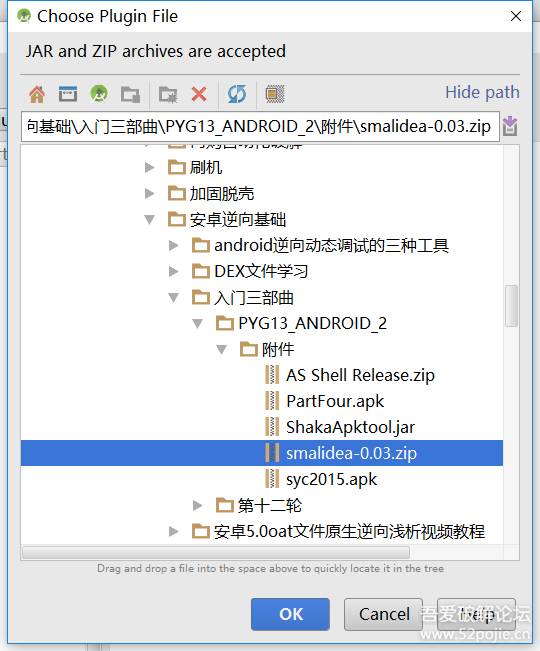Expand android逆向动态调试的三种工具 folder arrow
The height and width of the screenshot is (651, 540).
click(173, 245)
